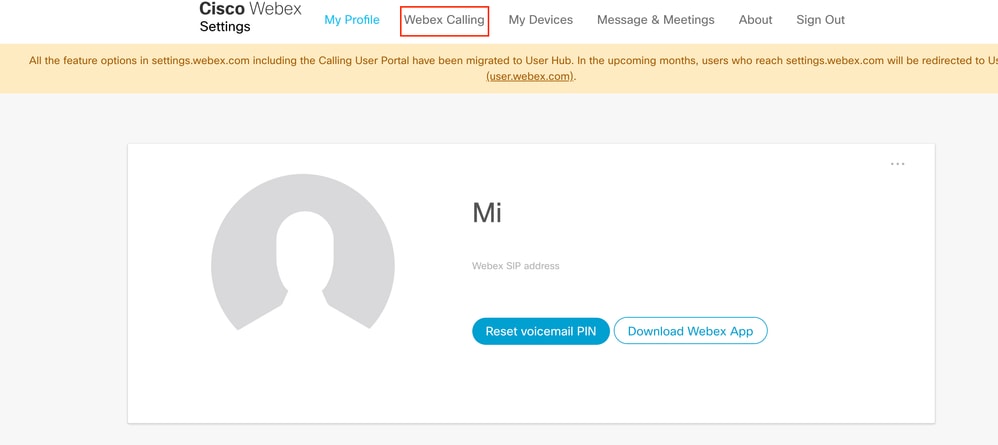Click the Reset voicemail PIN button
Image resolution: width=998 pixels, height=445 pixels.
pos(541,331)
